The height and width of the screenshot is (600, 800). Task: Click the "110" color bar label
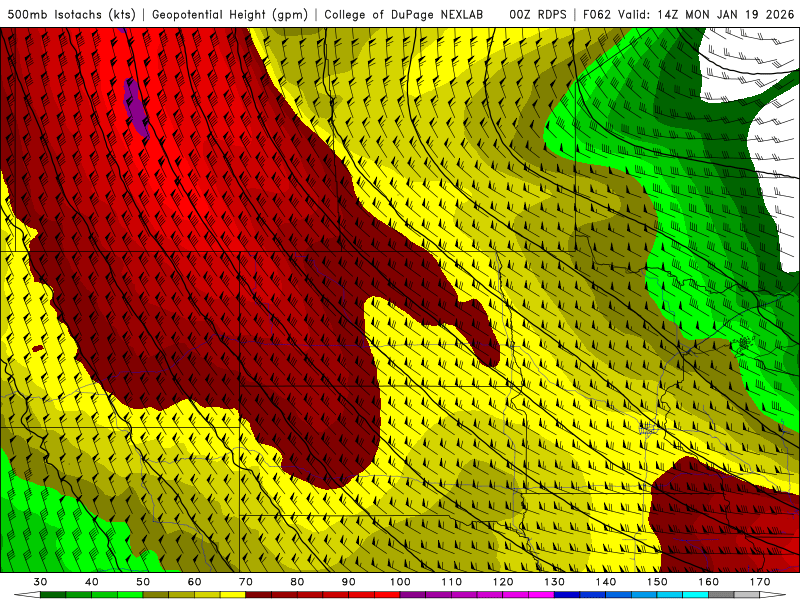[452, 582]
